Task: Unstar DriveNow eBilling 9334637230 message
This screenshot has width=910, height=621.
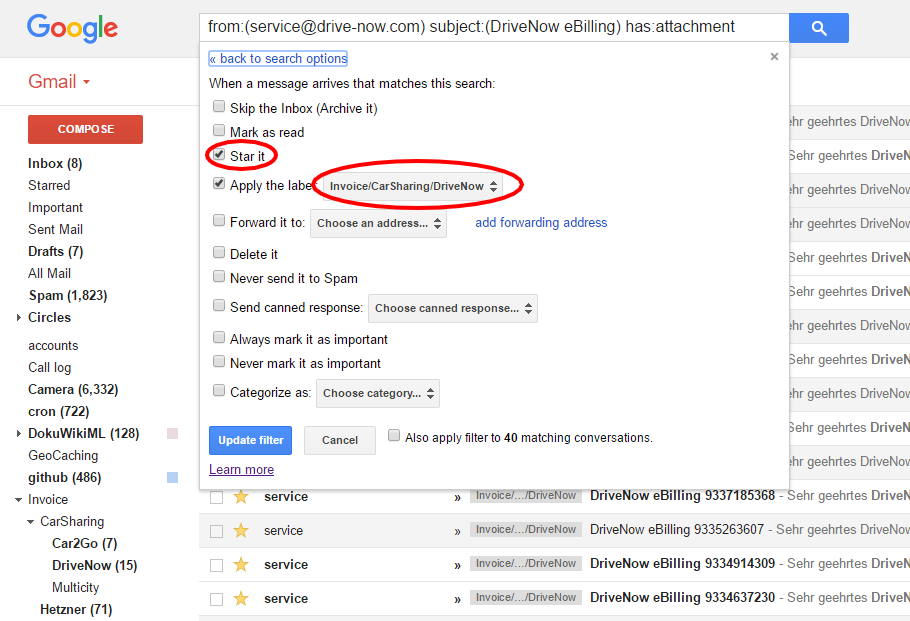Action: pos(241,598)
